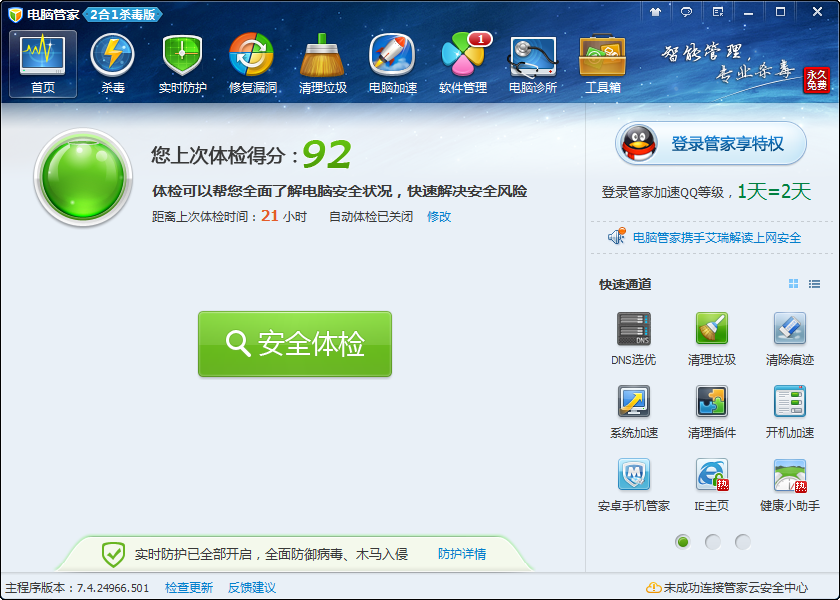Open 软件管理 with the red badge
This screenshot has width=840, height=600.
click(x=462, y=62)
